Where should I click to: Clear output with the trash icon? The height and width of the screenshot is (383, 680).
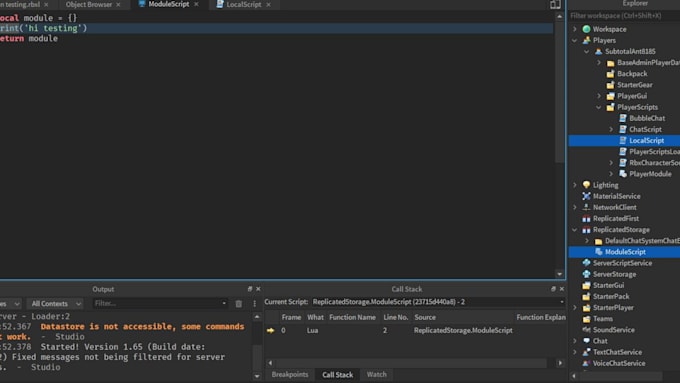[x=239, y=304]
